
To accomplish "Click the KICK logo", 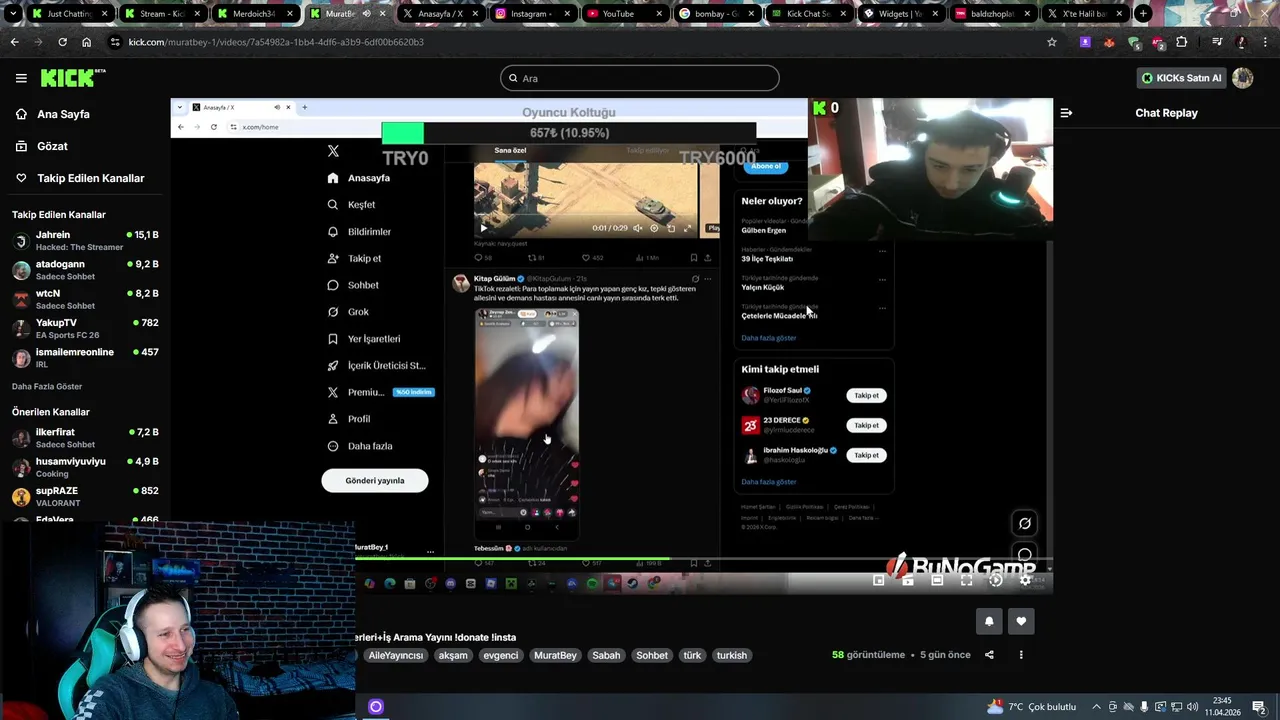I will tap(73, 78).
